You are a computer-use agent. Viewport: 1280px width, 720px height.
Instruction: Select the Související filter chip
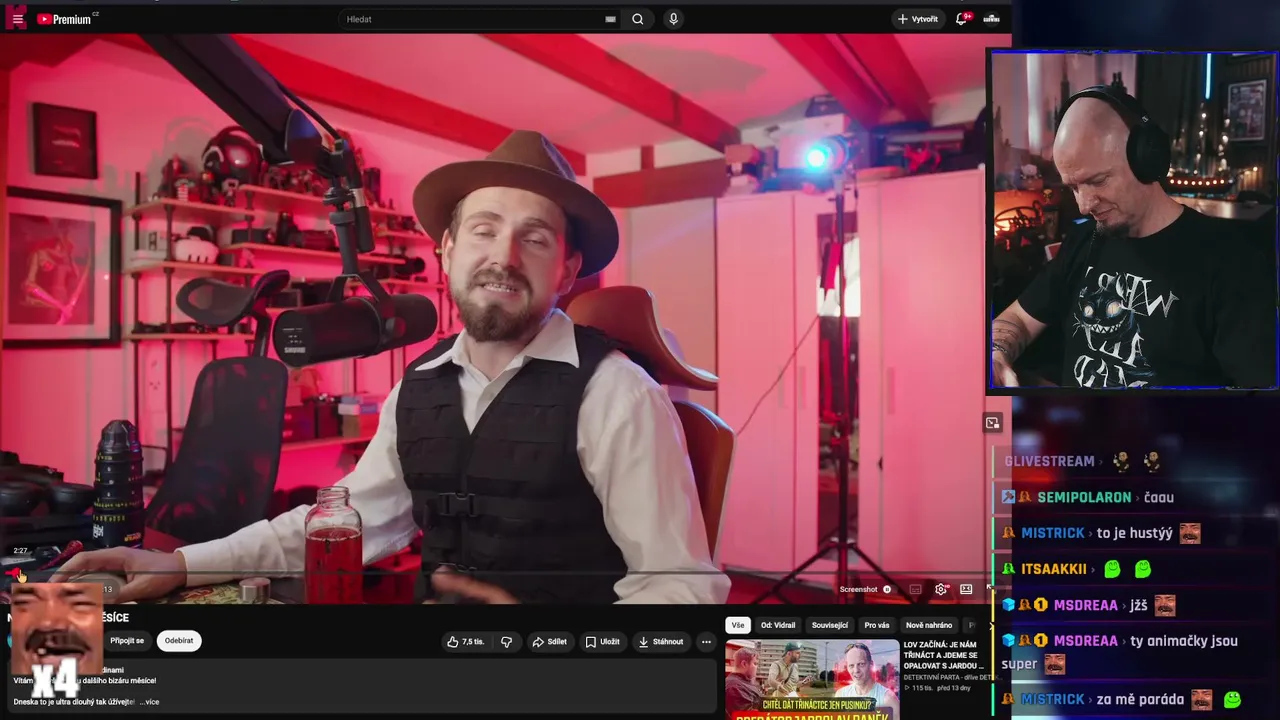pyautogui.click(x=830, y=625)
